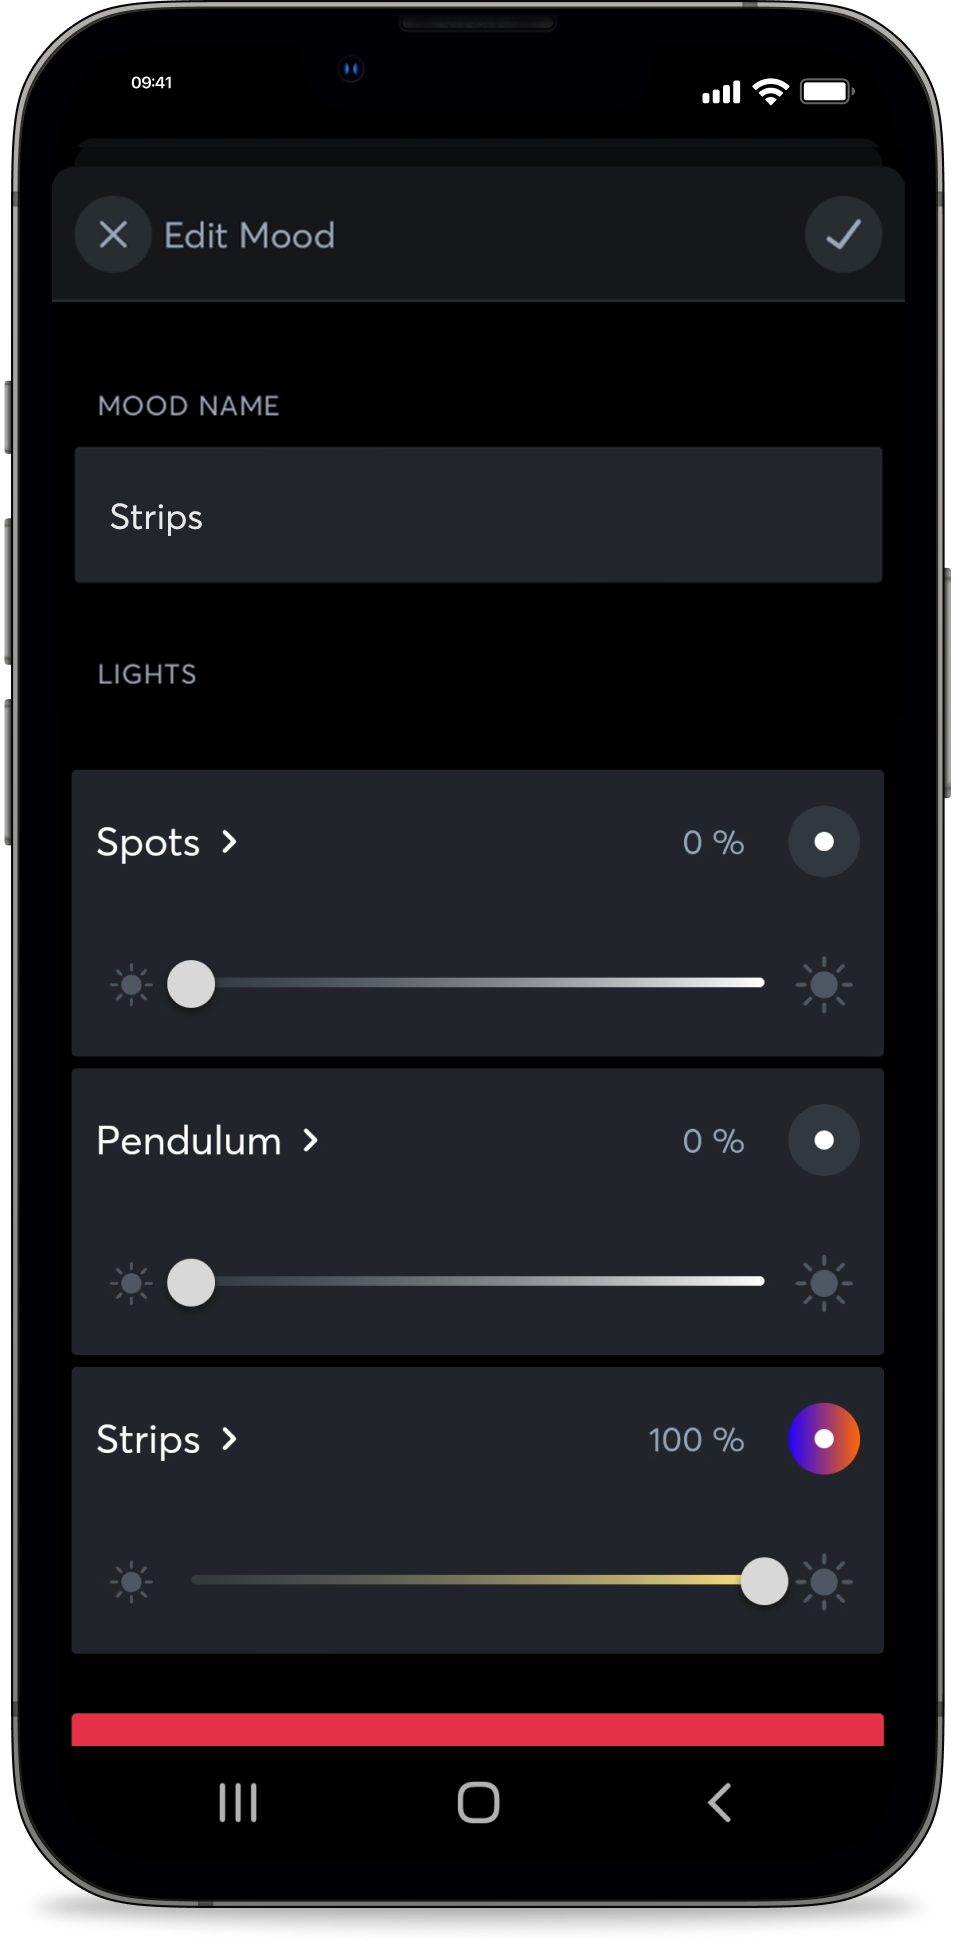
Task: Tap the bright sun icon for Spots
Action: pos(824,984)
